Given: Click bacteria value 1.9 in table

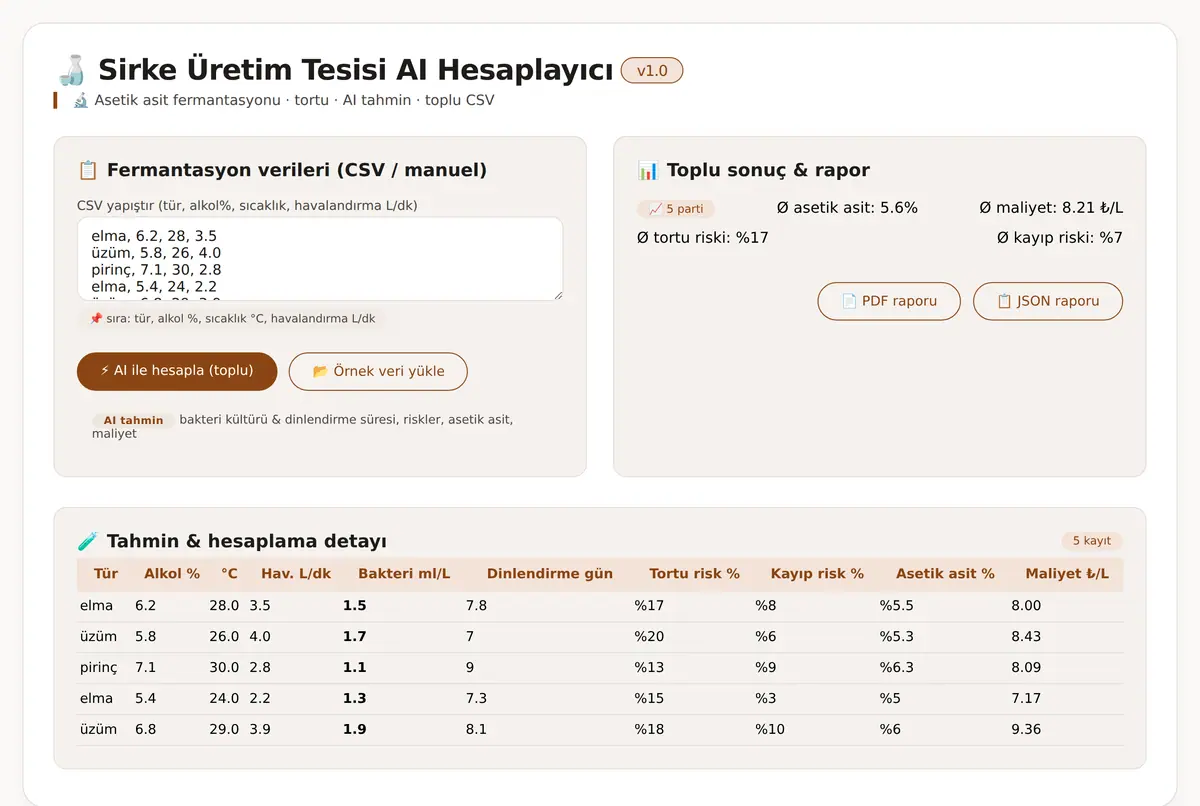Looking at the screenshot, I should click(355, 730).
